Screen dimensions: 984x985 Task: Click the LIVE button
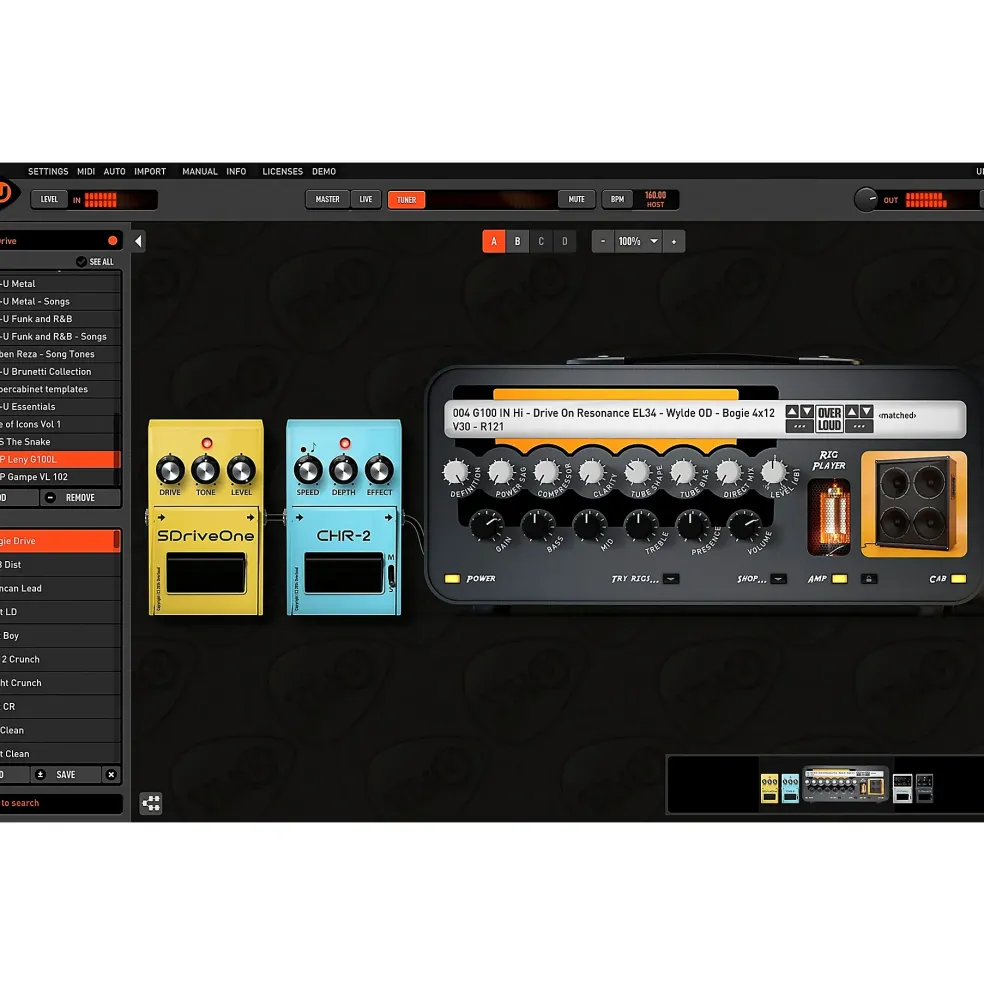pos(366,199)
